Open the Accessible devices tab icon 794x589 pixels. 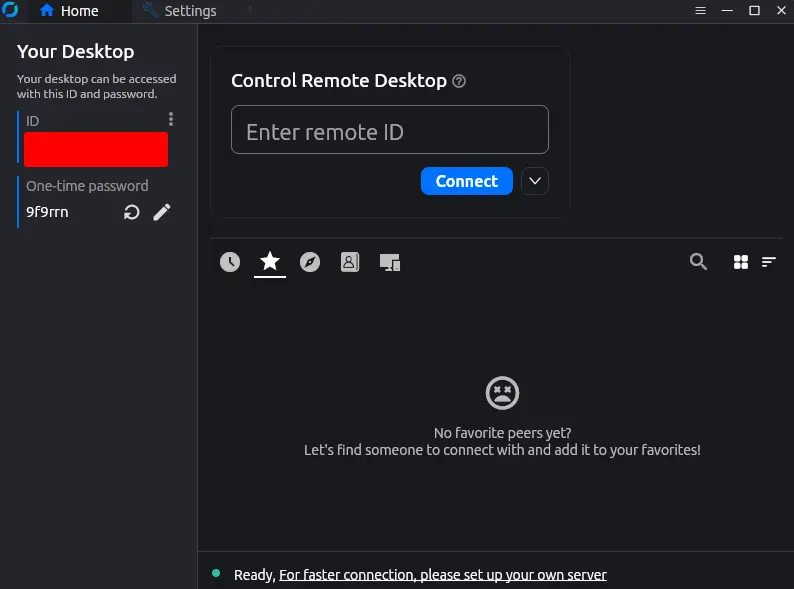click(390, 262)
